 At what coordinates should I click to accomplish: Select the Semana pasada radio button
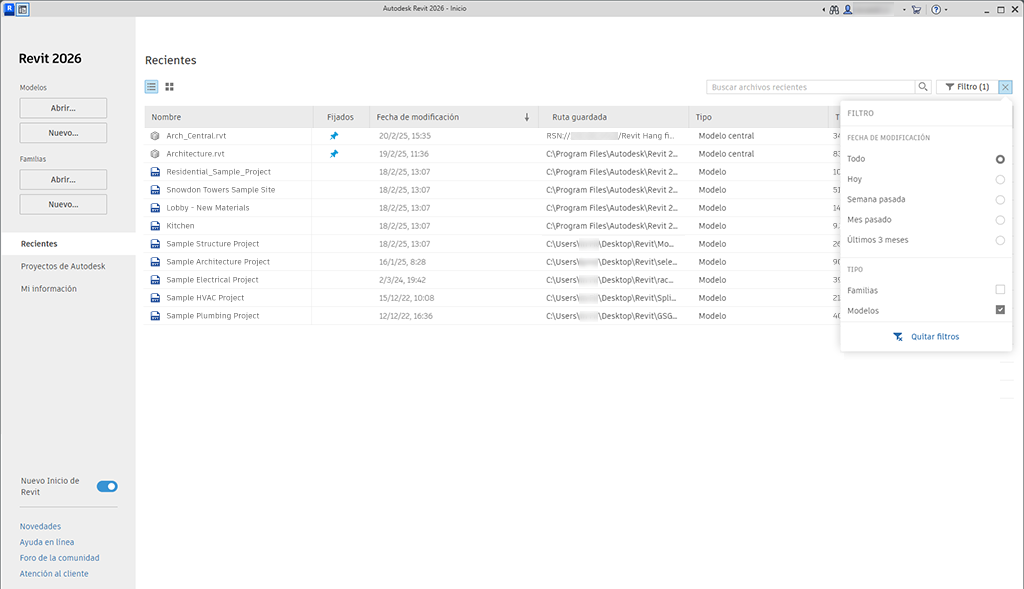click(1000, 200)
